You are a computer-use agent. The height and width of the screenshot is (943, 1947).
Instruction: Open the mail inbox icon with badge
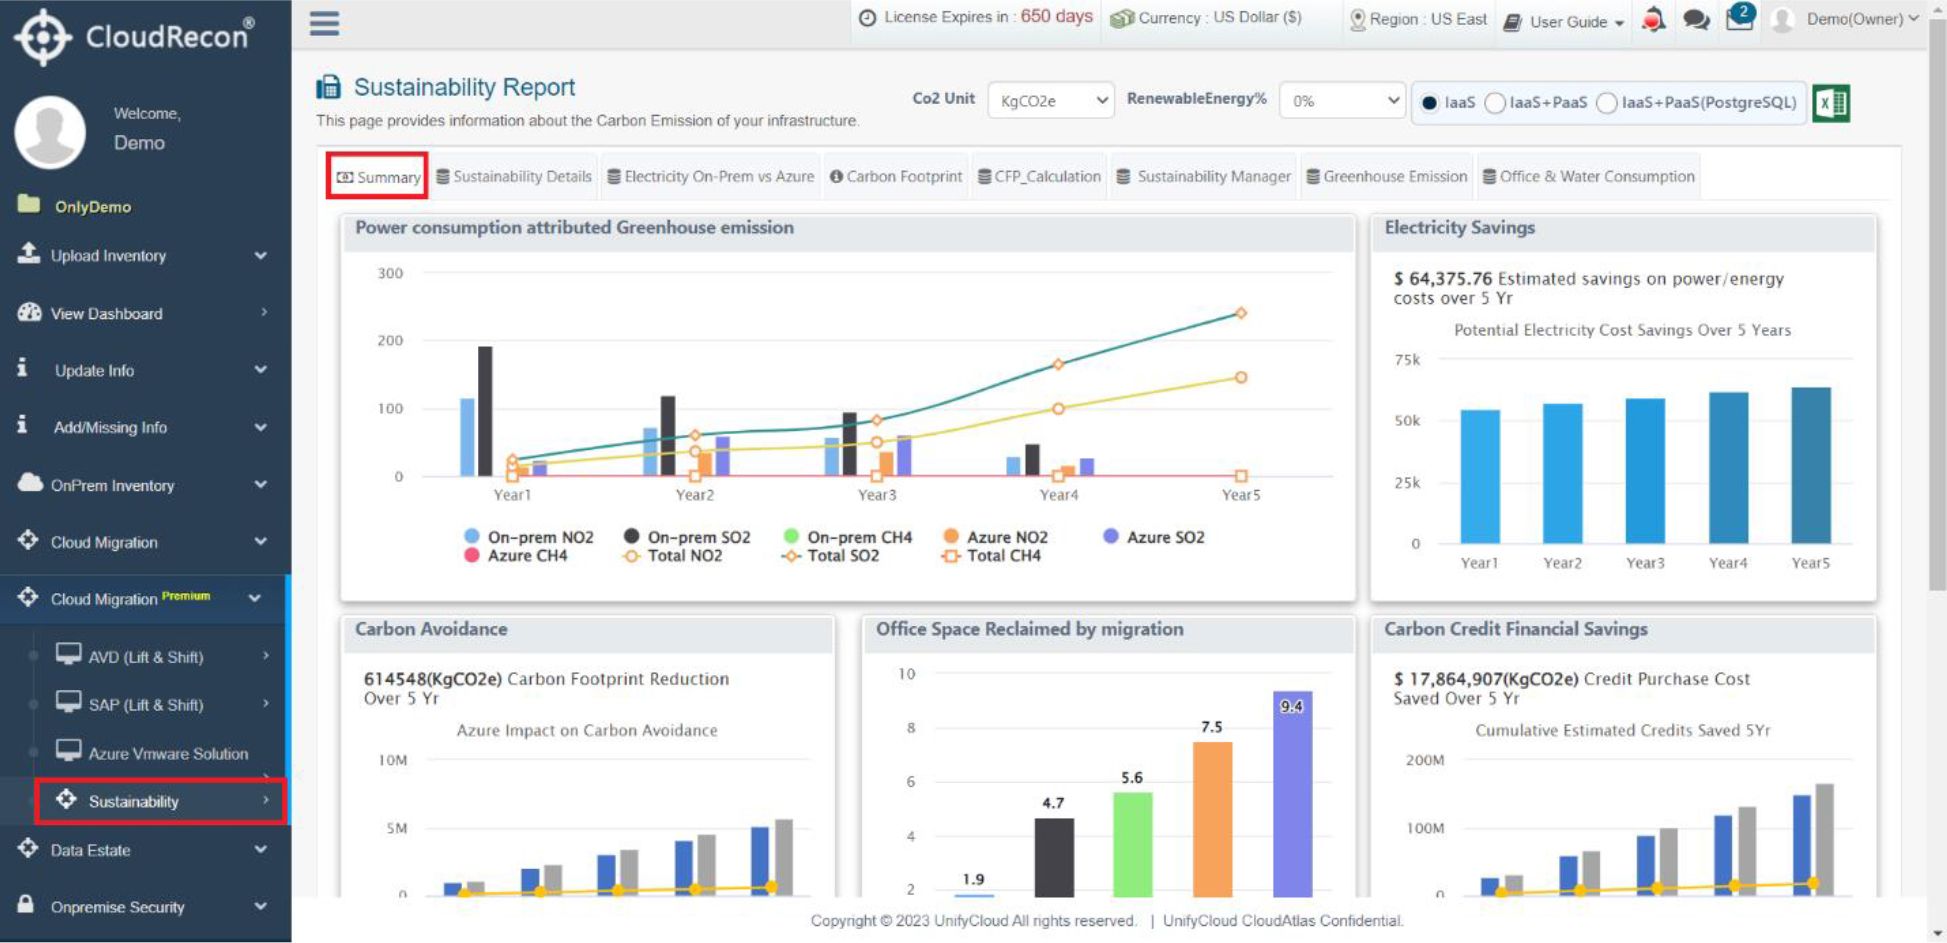coord(1740,17)
